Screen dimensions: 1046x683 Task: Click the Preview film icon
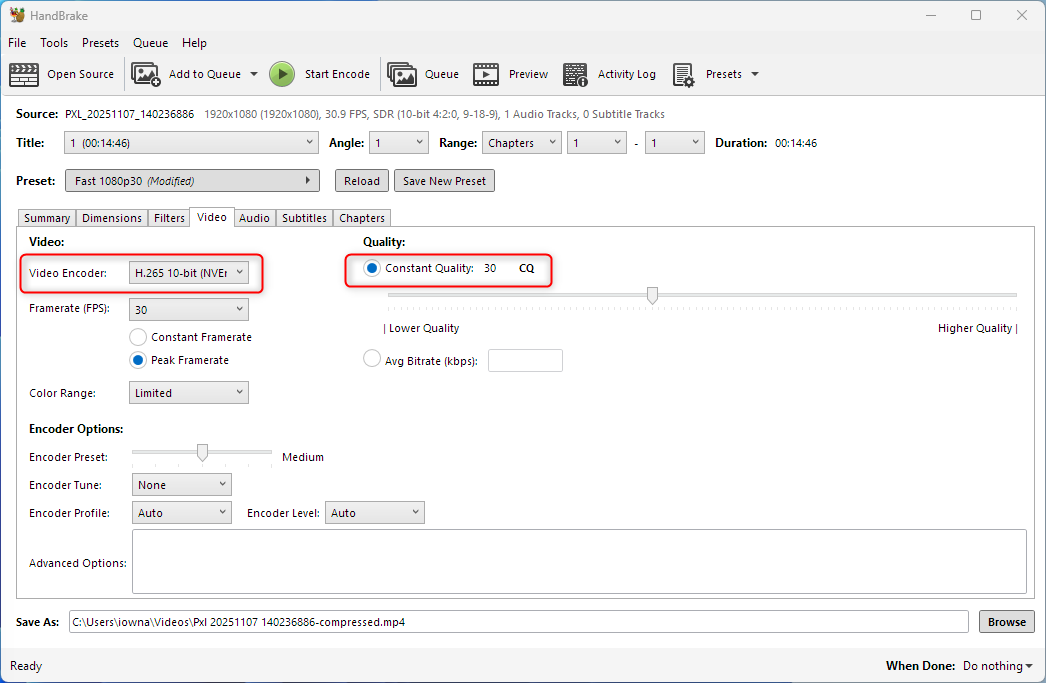(x=486, y=74)
